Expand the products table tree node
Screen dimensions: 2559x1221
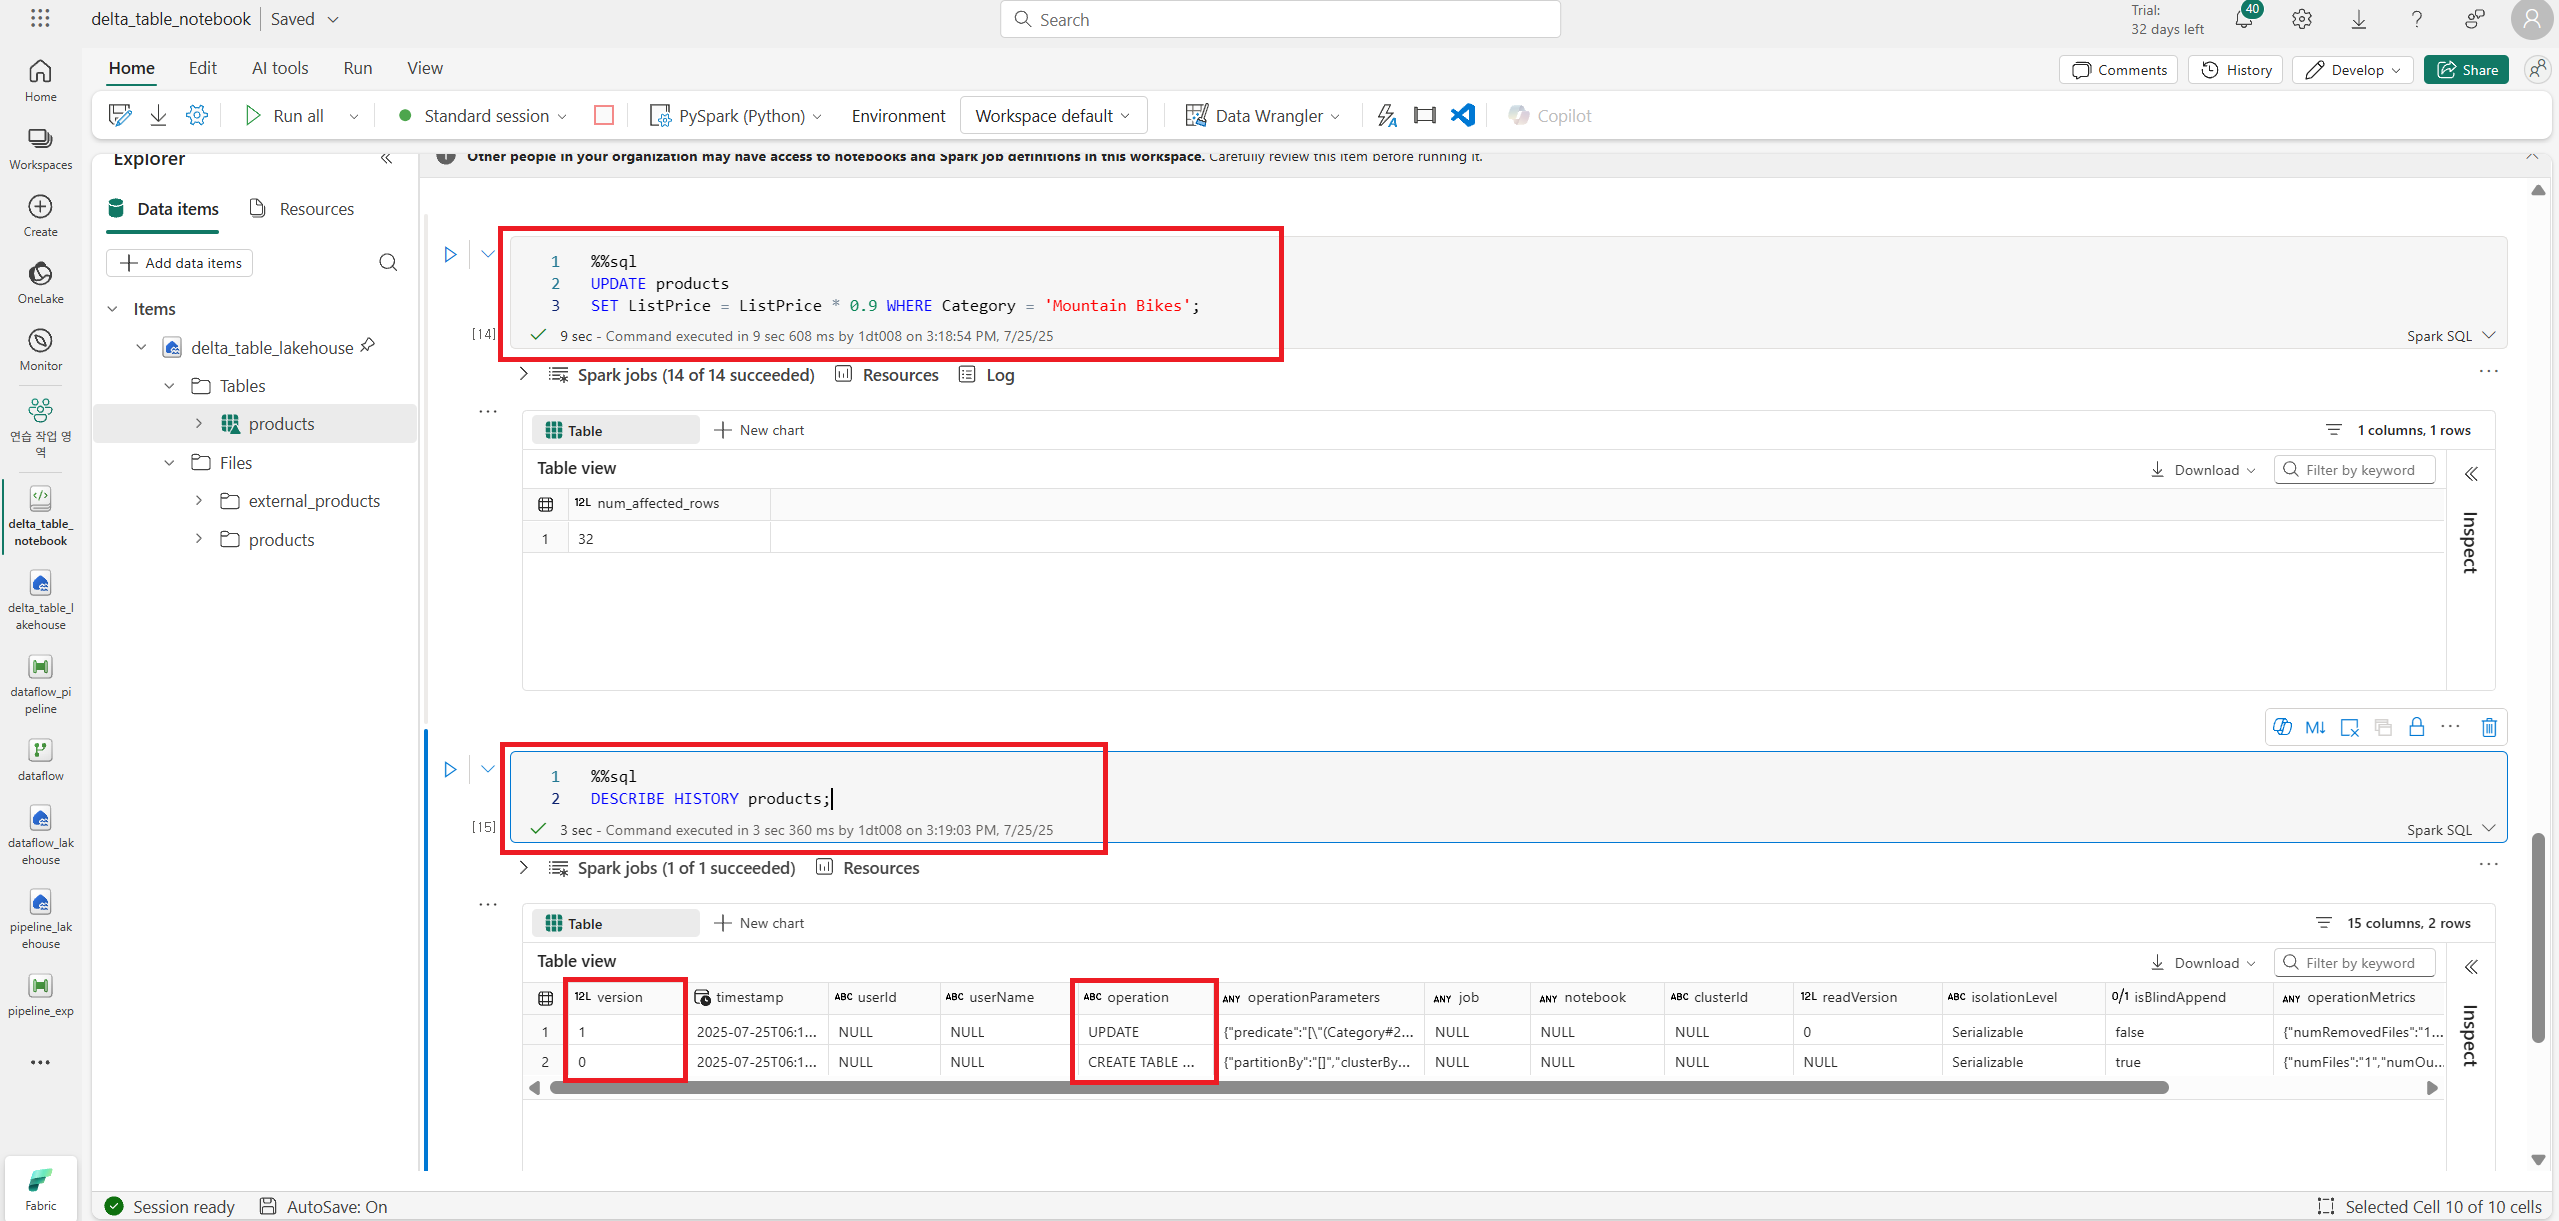point(199,424)
